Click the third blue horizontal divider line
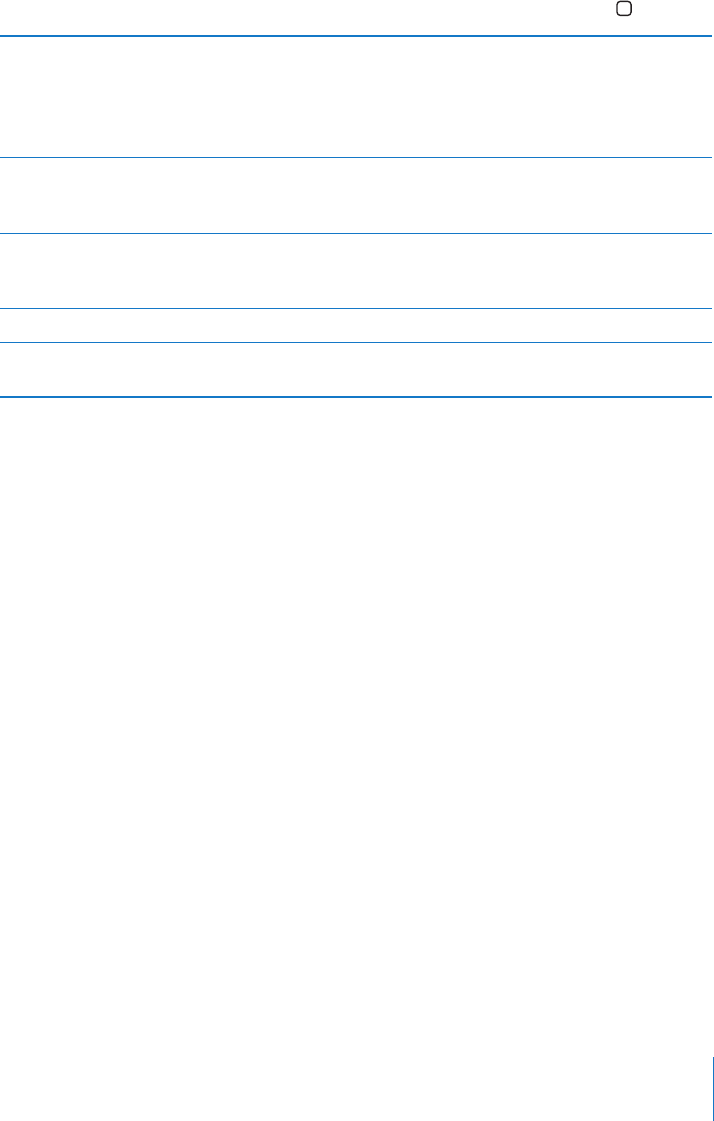This screenshot has width=714, height=1121. (357, 233)
